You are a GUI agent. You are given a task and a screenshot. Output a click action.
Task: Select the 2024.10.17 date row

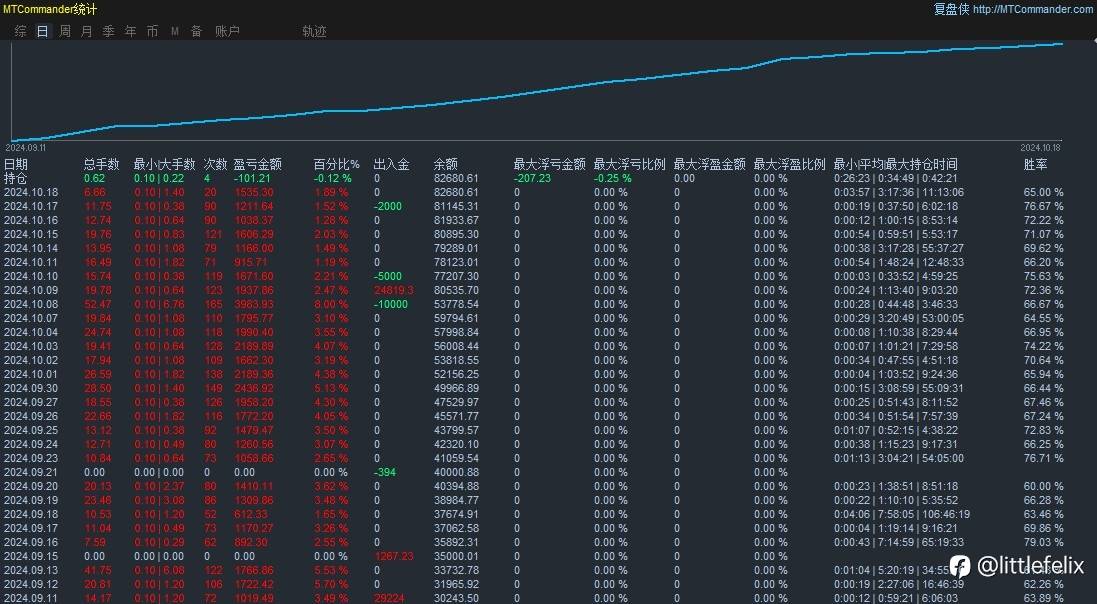click(31, 206)
